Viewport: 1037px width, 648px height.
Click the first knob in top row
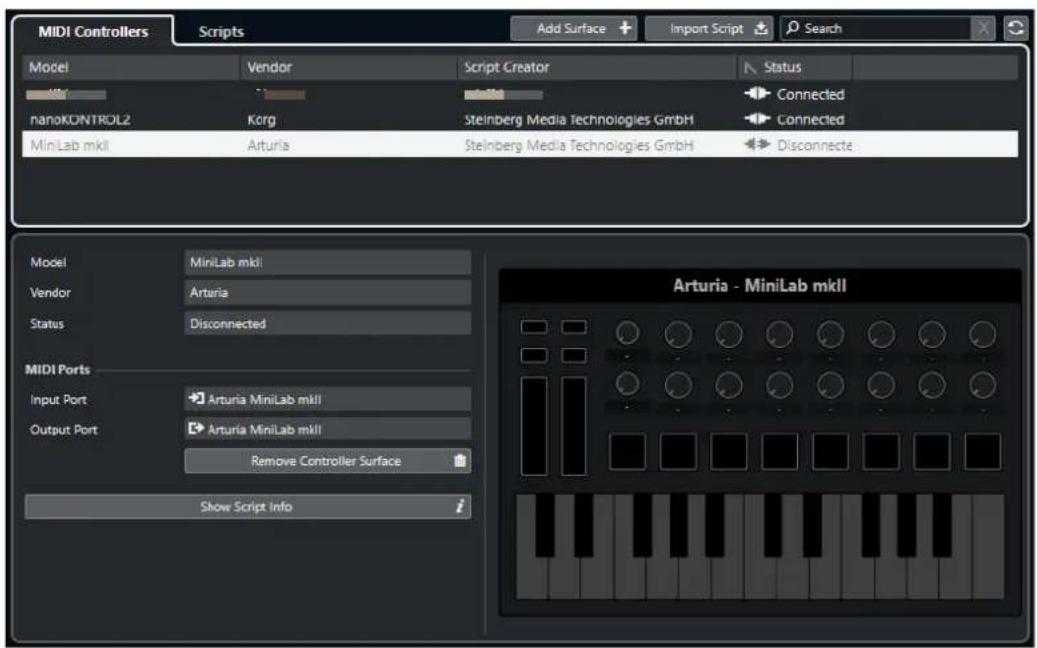pyautogui.click(x=627, y=333)
